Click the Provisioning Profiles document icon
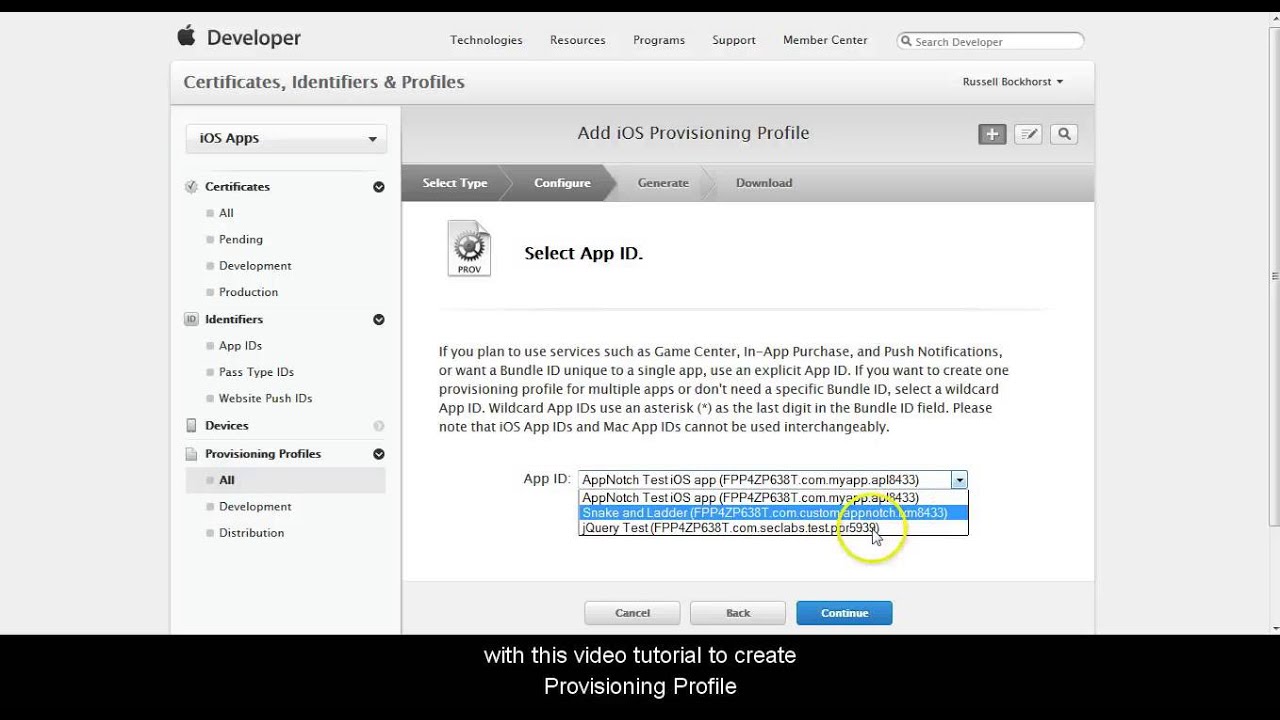 click(x=191, y=454)
